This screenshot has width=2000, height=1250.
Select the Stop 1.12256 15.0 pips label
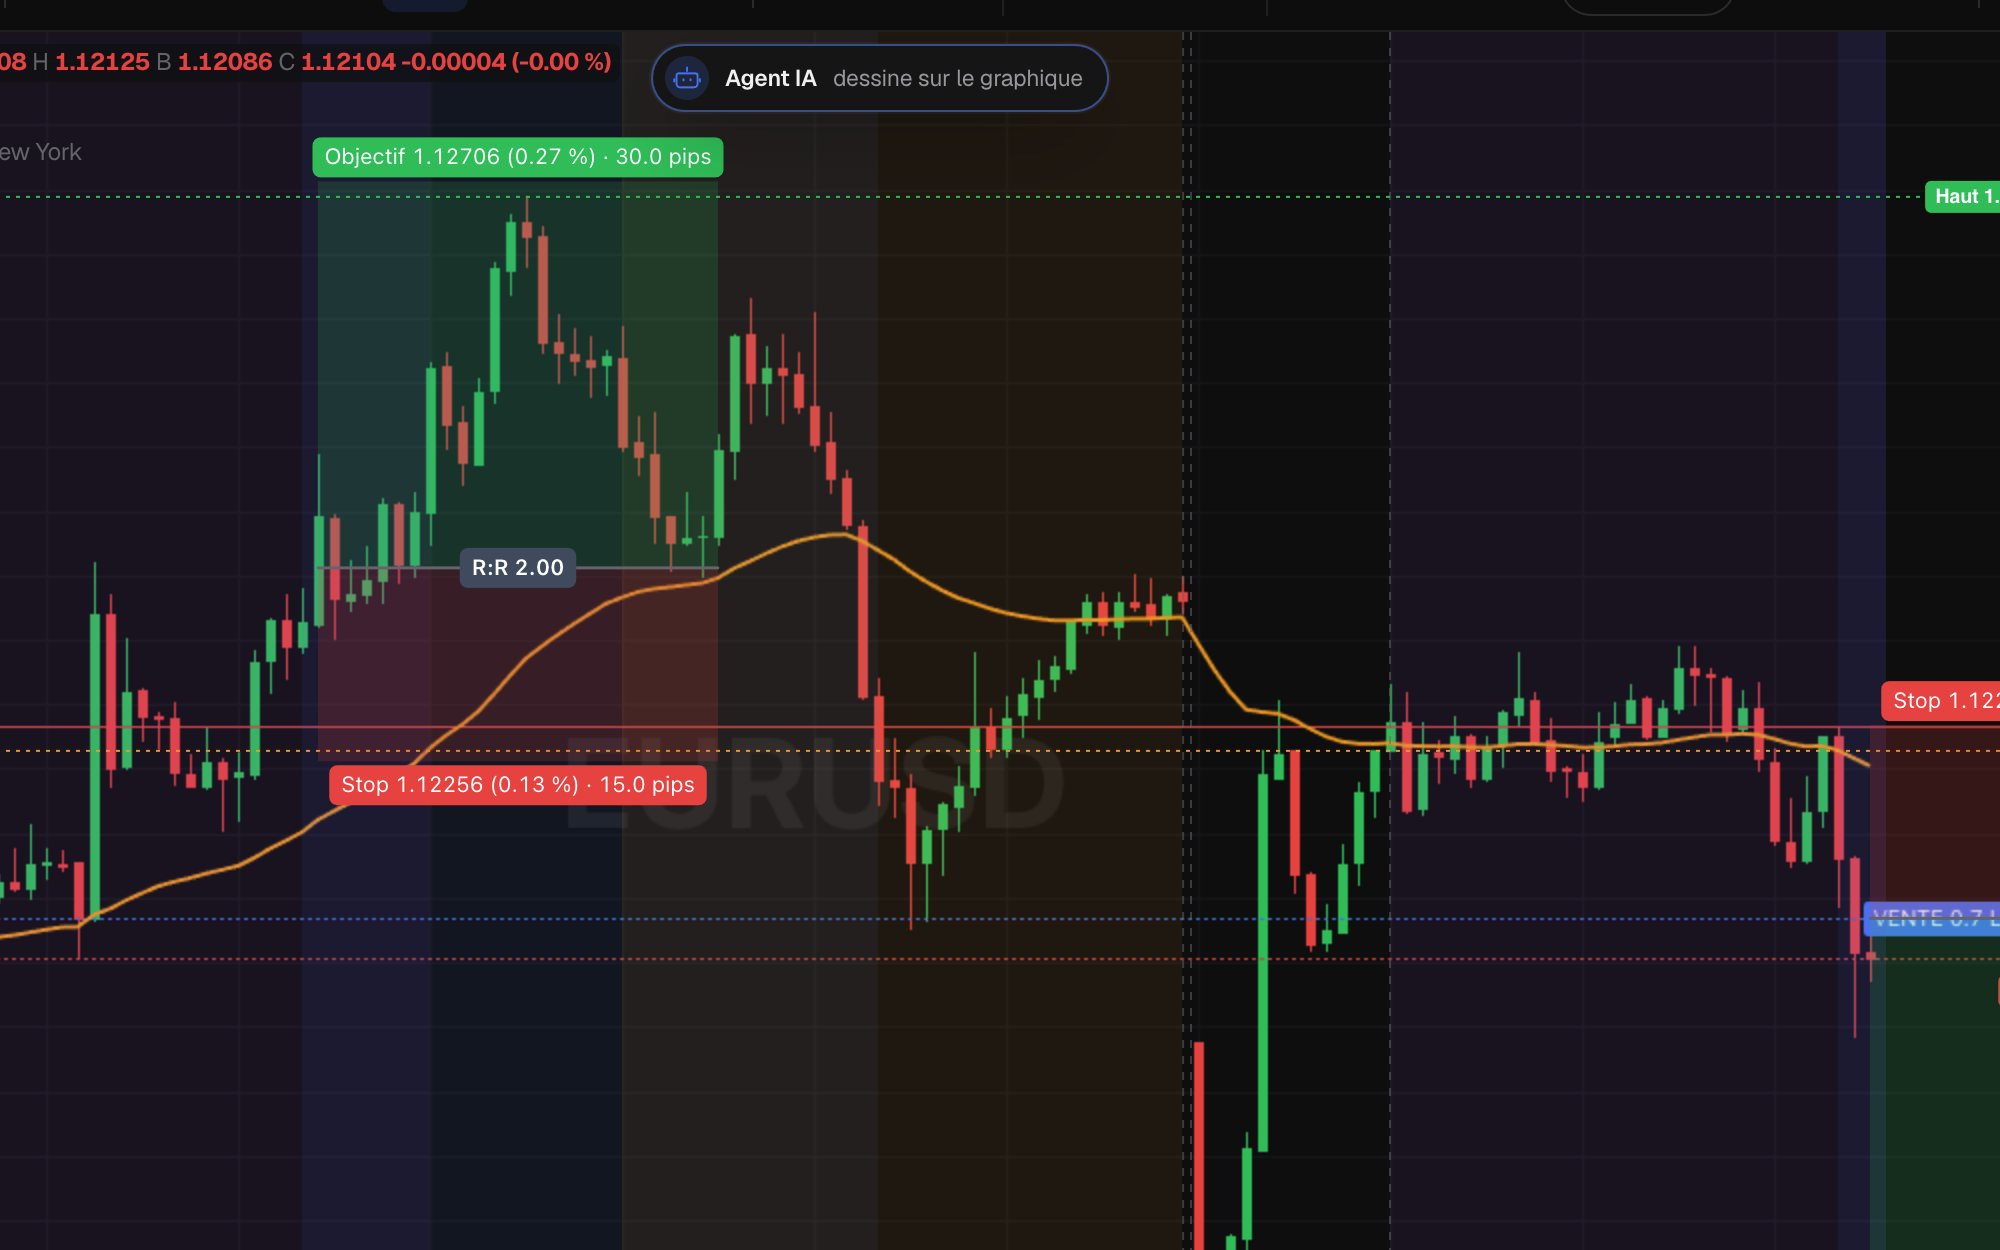tap(518, 785)
